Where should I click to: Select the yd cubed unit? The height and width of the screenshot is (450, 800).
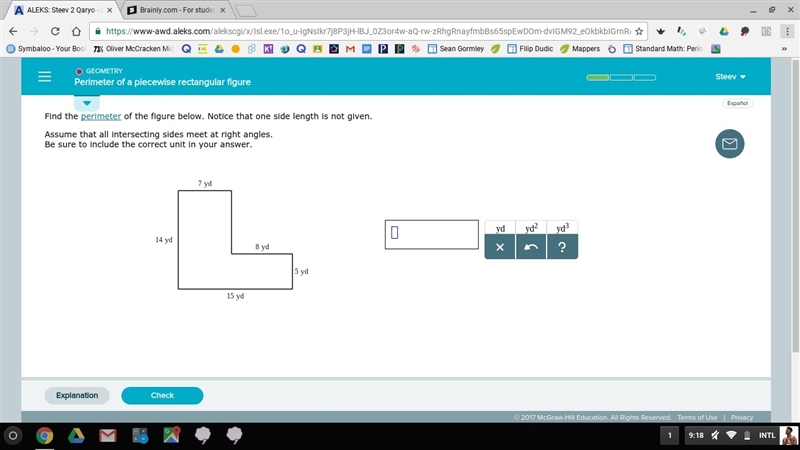pos(562,228)
